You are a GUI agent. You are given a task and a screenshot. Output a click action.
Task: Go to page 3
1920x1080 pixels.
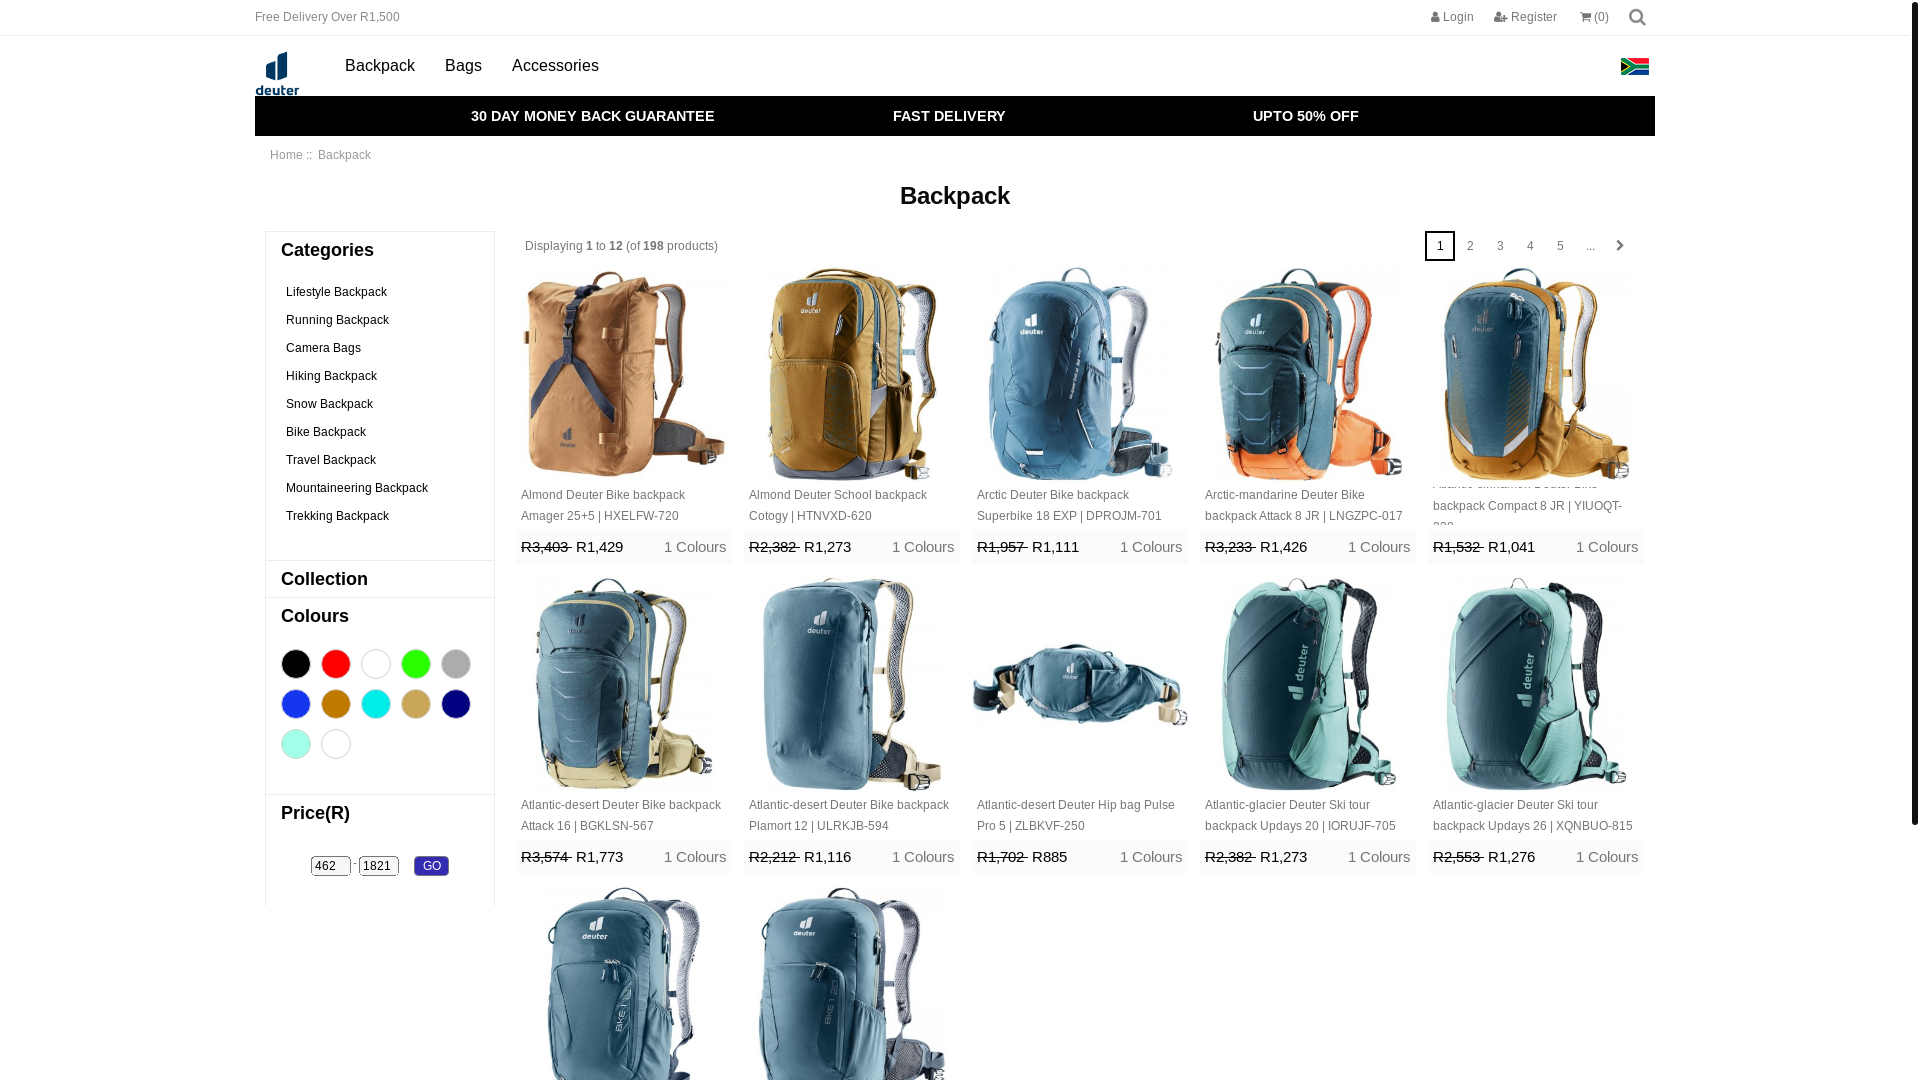pyautogui.click(x=1500, y=246)
